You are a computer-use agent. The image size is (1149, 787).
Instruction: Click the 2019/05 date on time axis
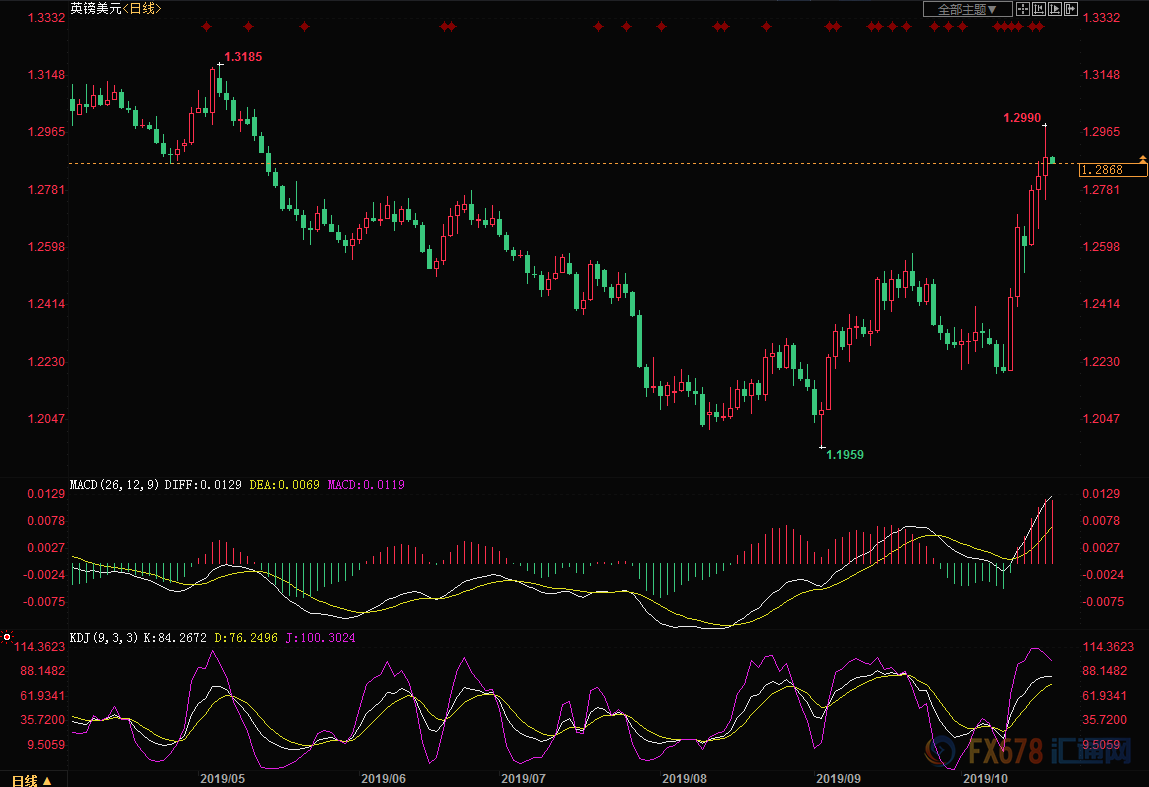pyautogui.click(x=222, y=778)
